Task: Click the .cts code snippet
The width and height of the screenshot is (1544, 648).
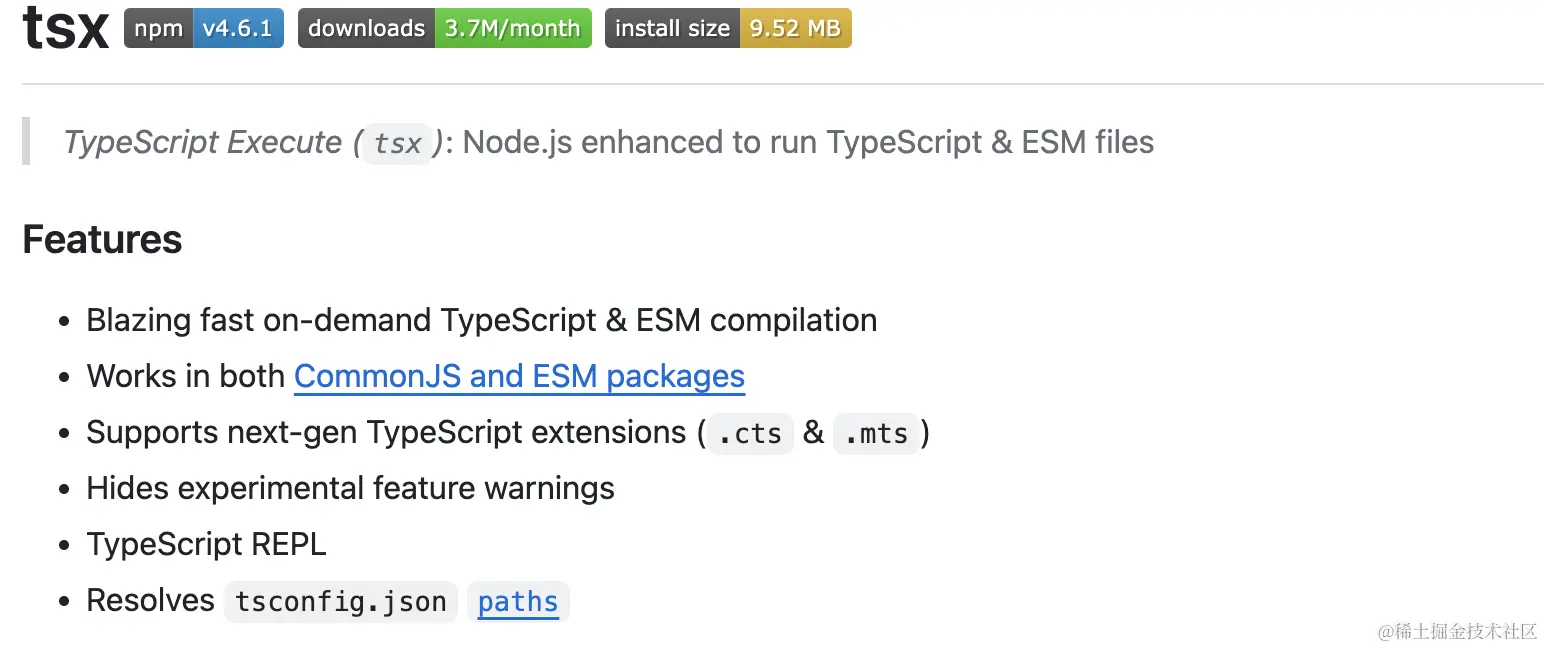Action: [x=750, y=434]
